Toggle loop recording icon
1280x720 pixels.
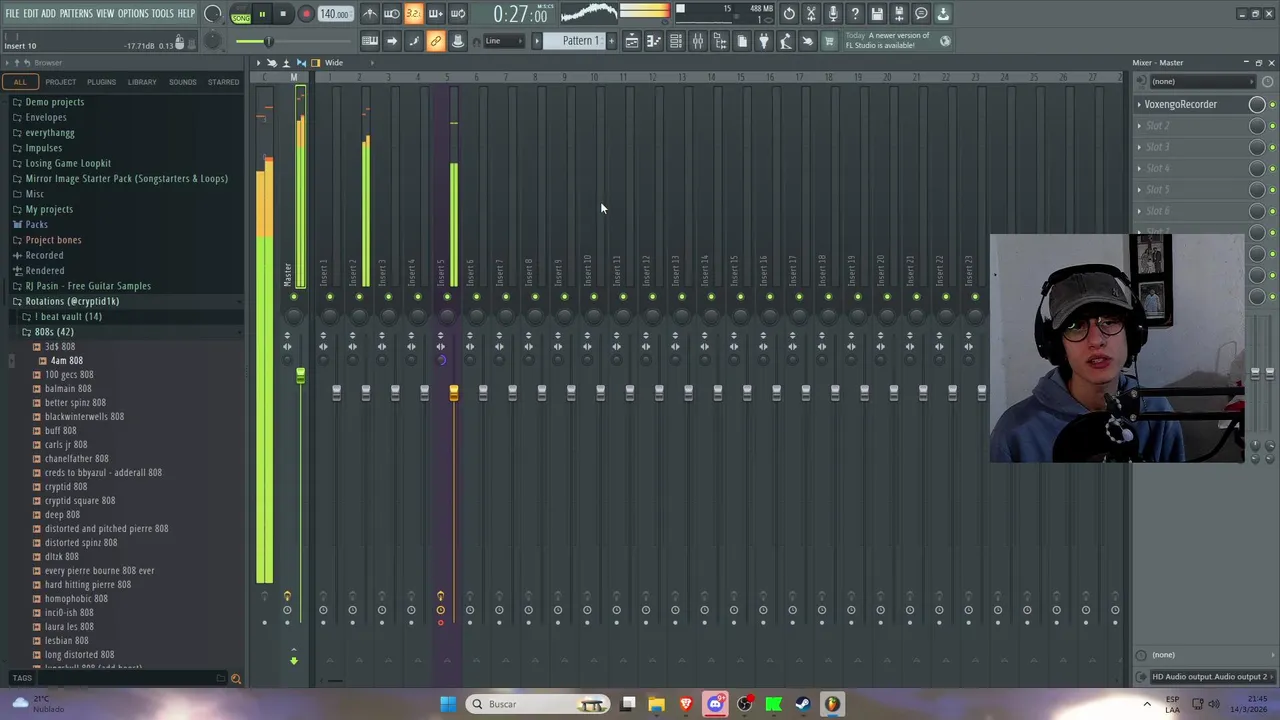tap(457, 14)
